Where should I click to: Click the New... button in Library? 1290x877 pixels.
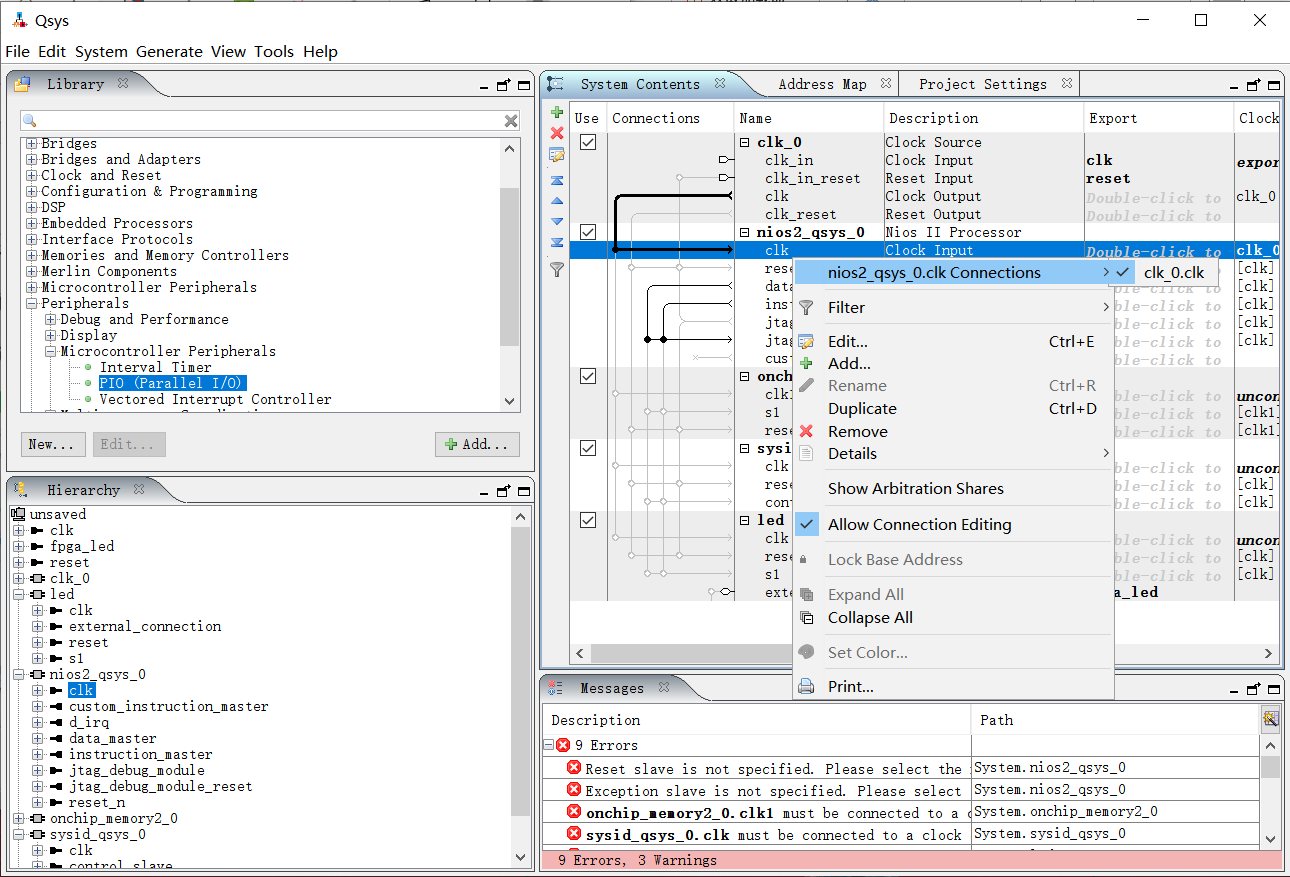(52, 444)
